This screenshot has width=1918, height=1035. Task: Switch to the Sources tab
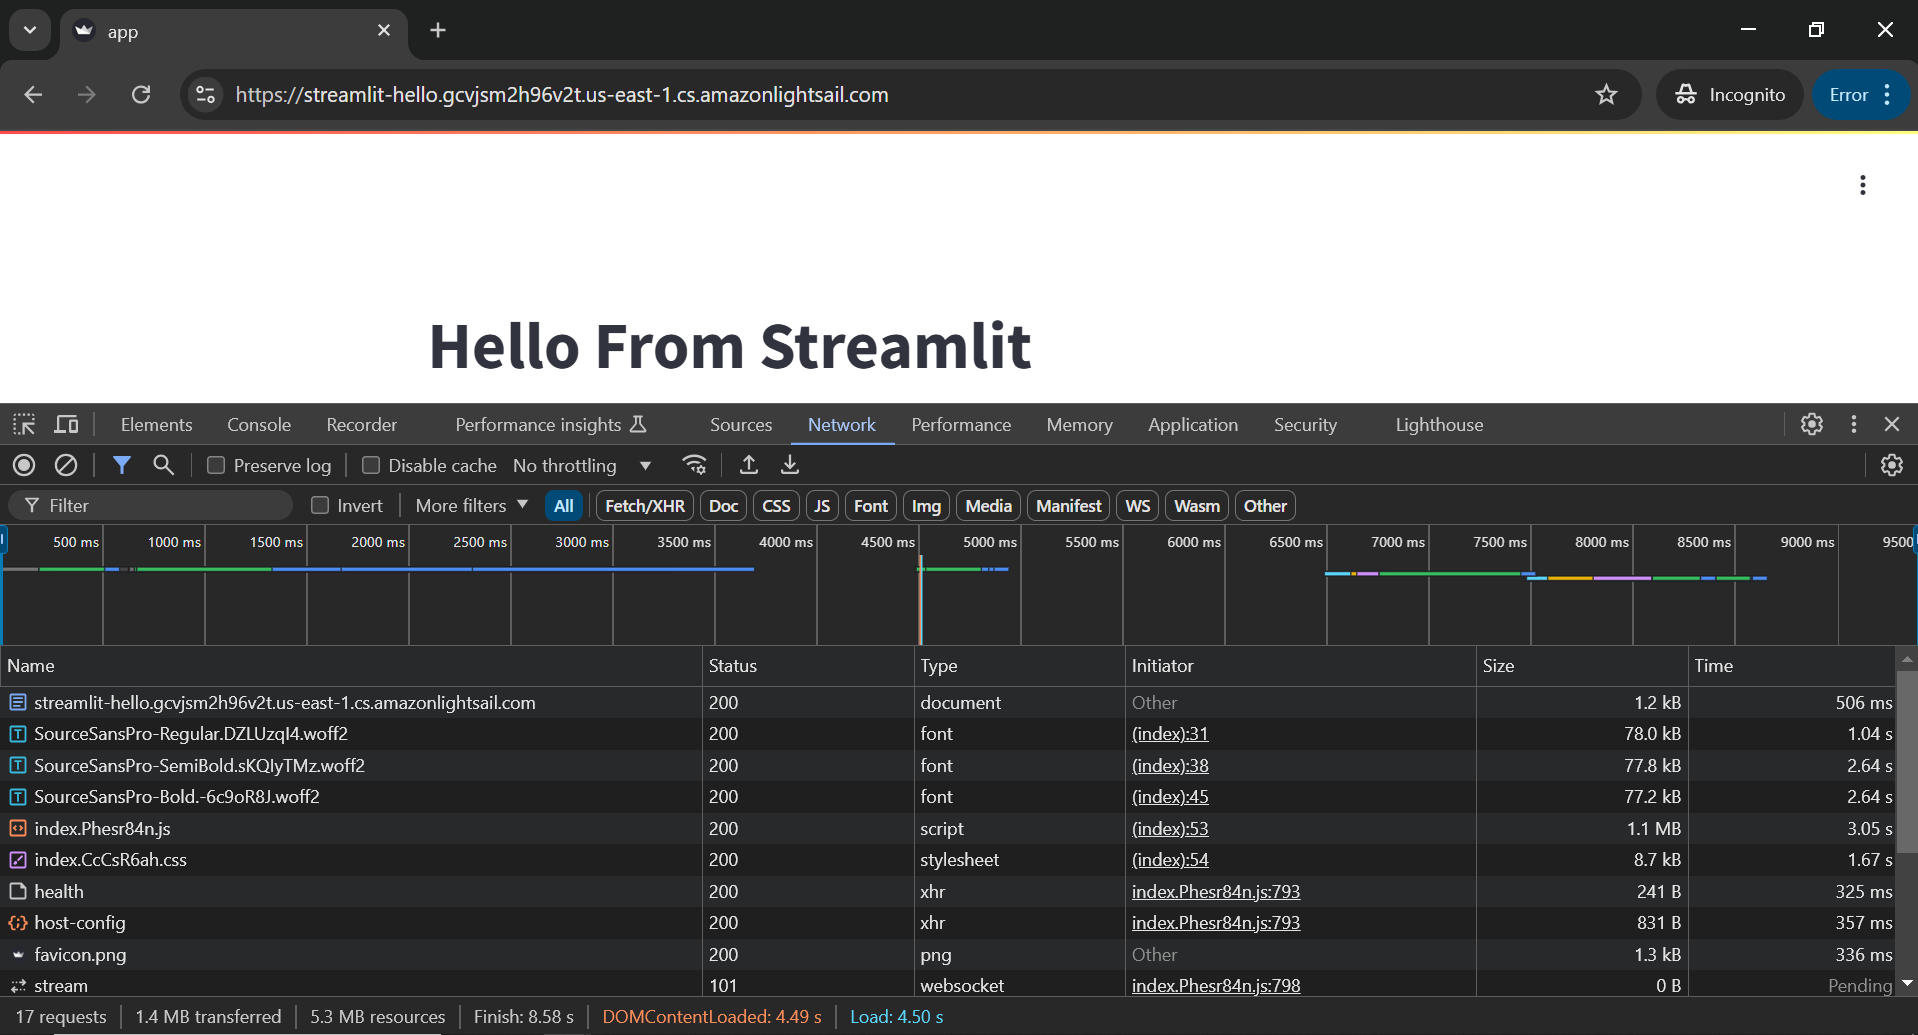741,425
